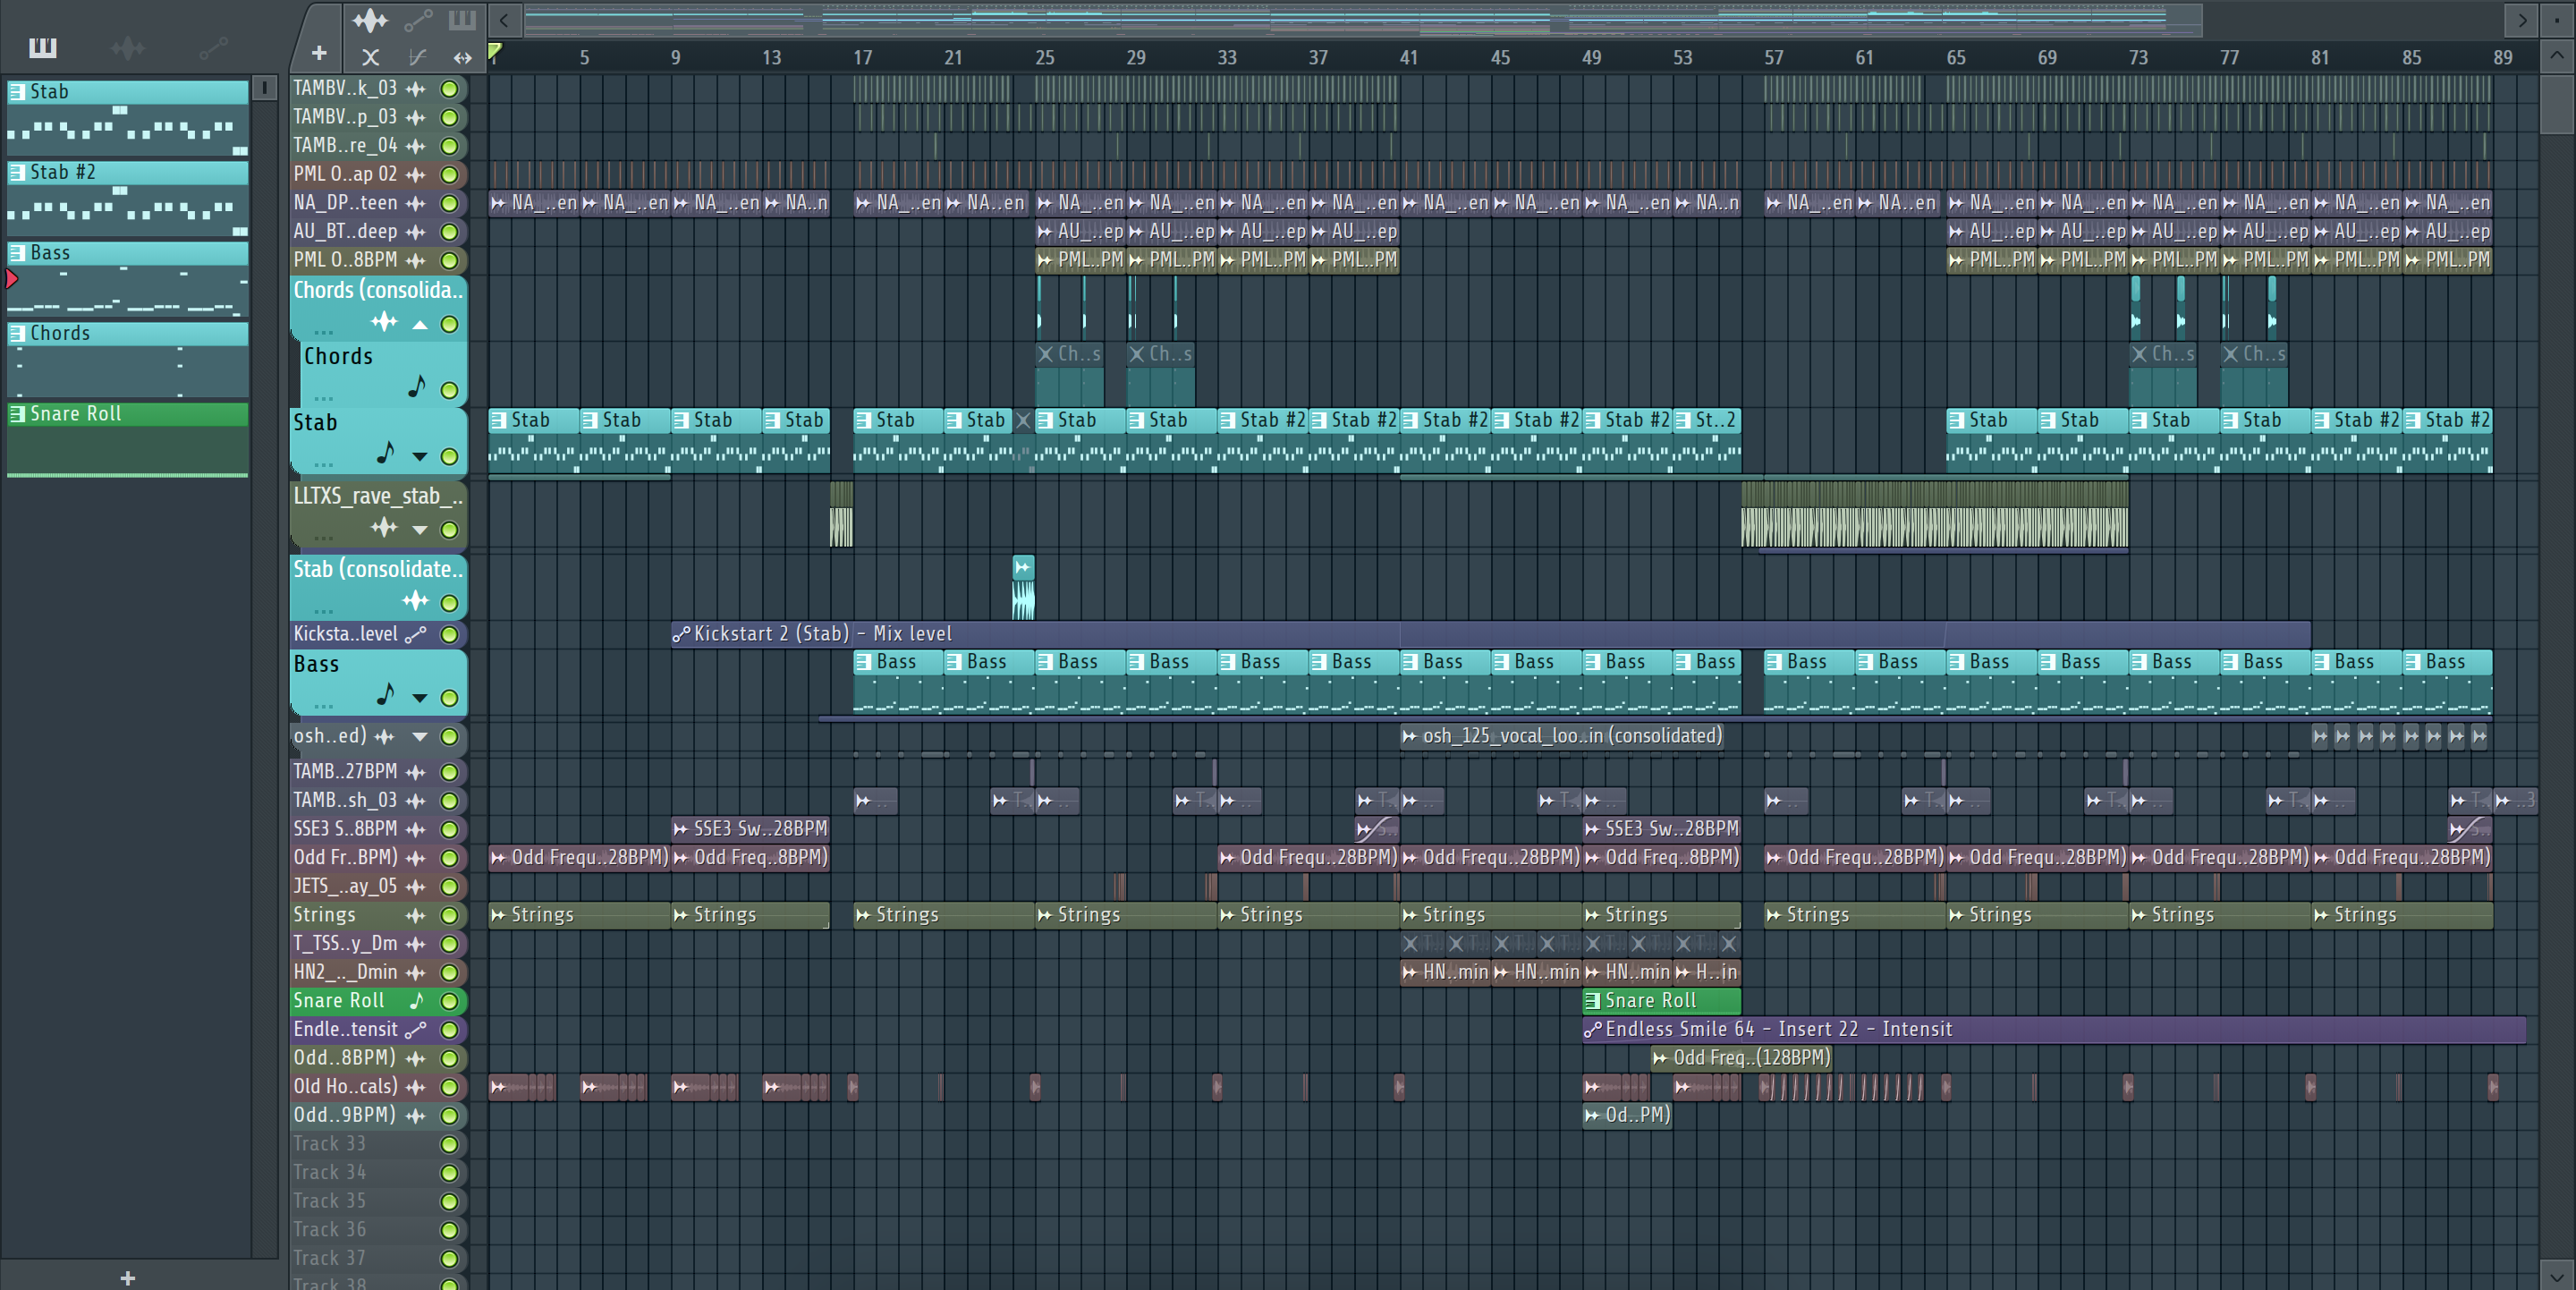
Task: Click the horizontal arrows icon in playlist toolbar
Action: (x=462, y=57)
